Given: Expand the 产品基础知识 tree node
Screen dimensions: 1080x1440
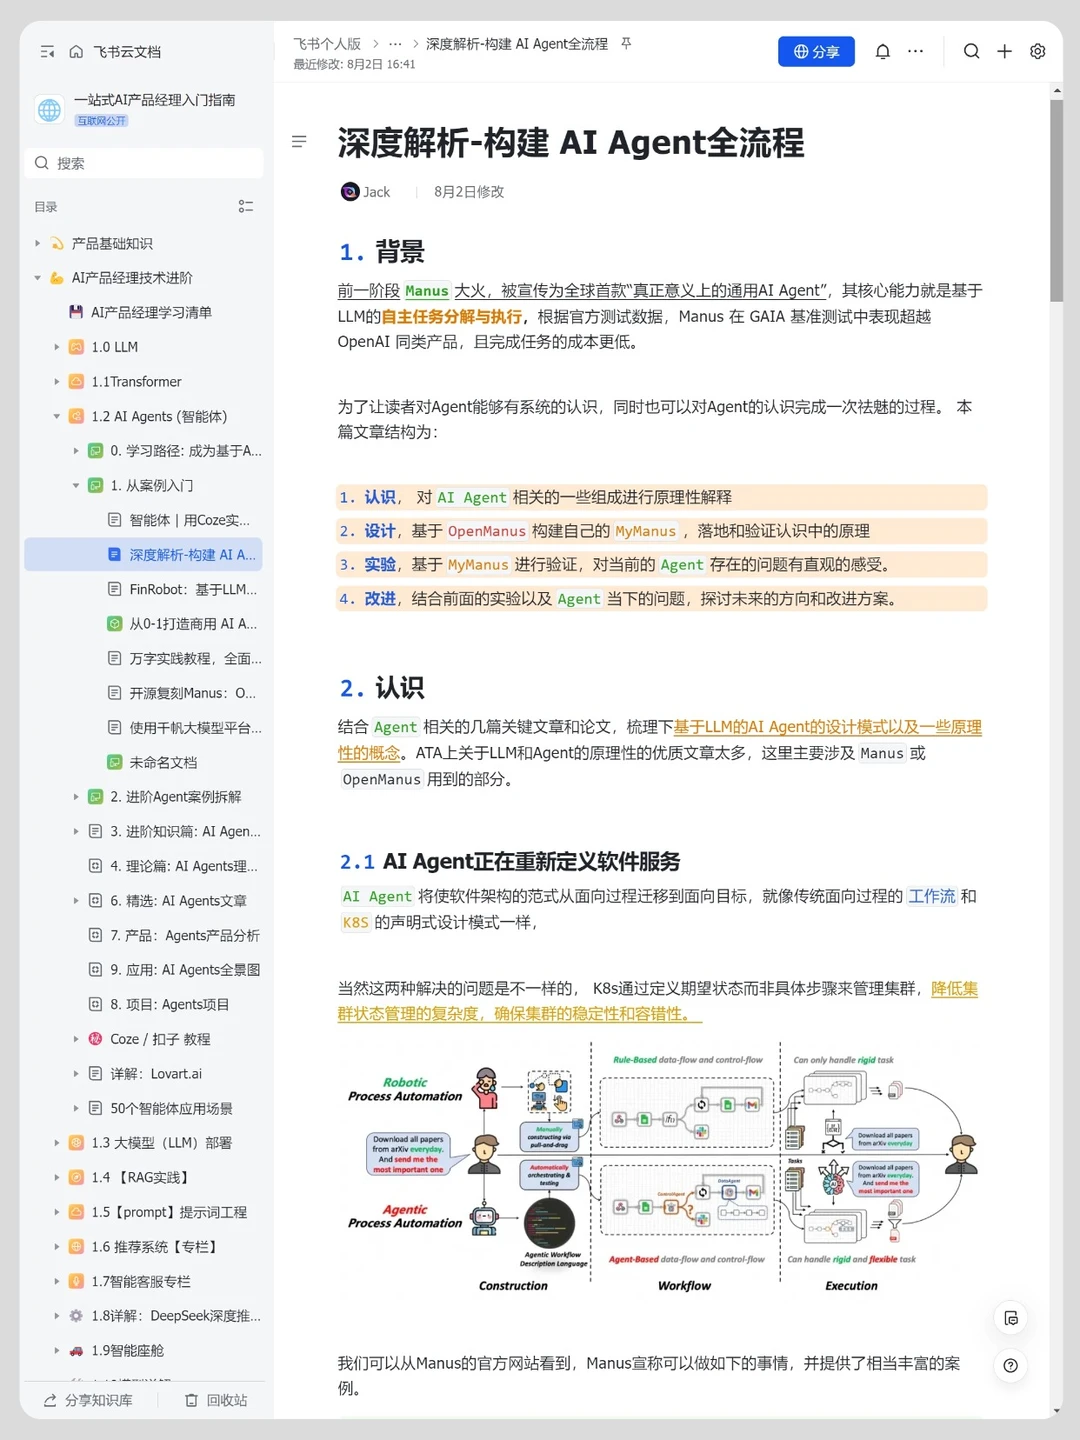Looking at the screenshot, I should [38, 243].
